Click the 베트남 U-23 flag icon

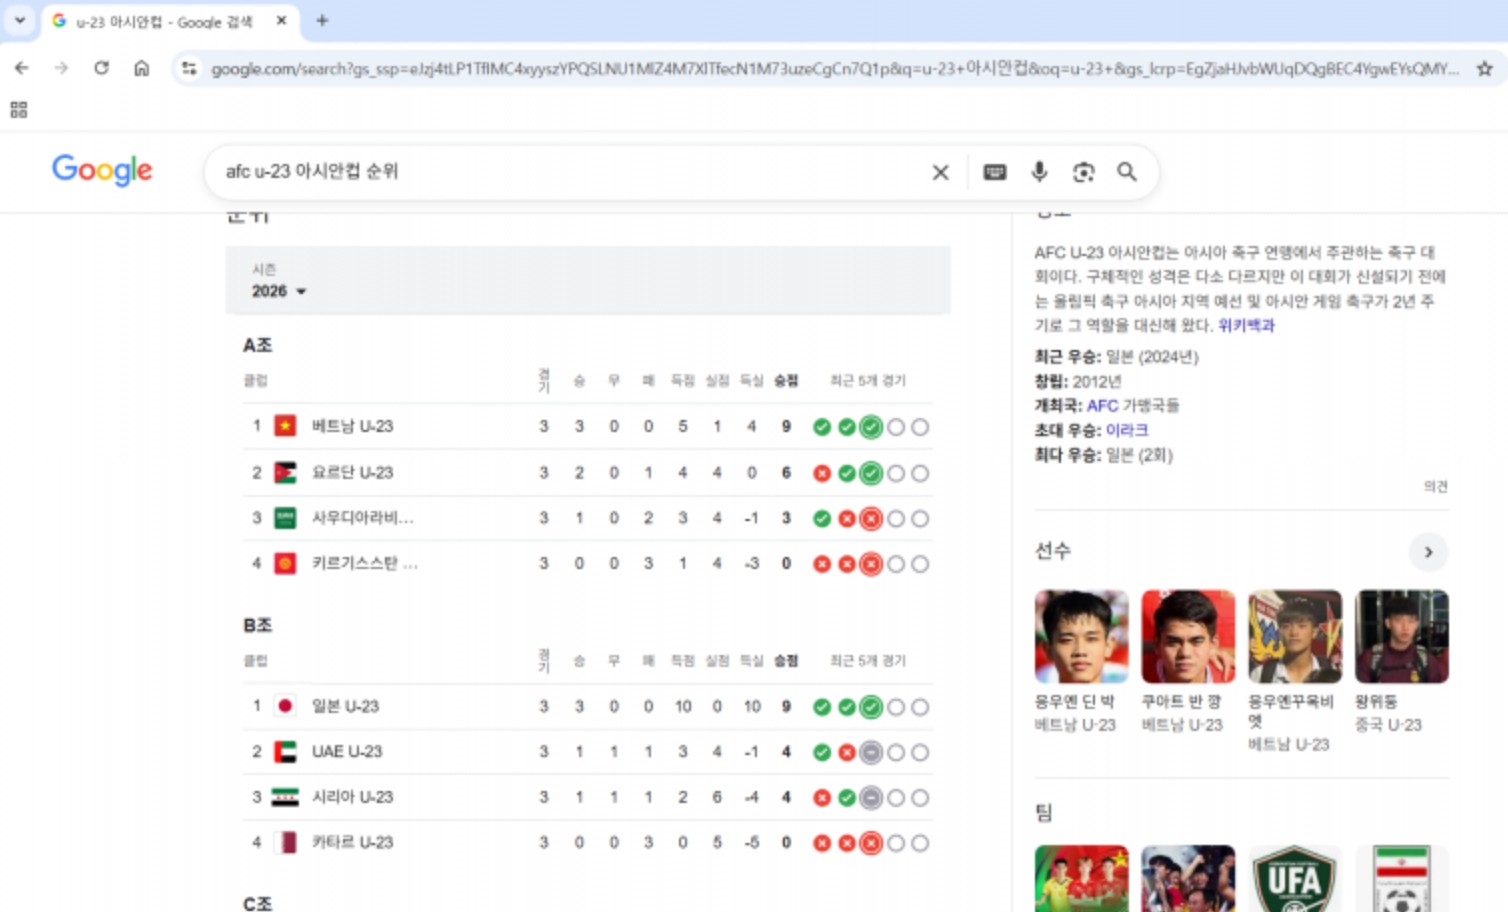click(285, 426)
